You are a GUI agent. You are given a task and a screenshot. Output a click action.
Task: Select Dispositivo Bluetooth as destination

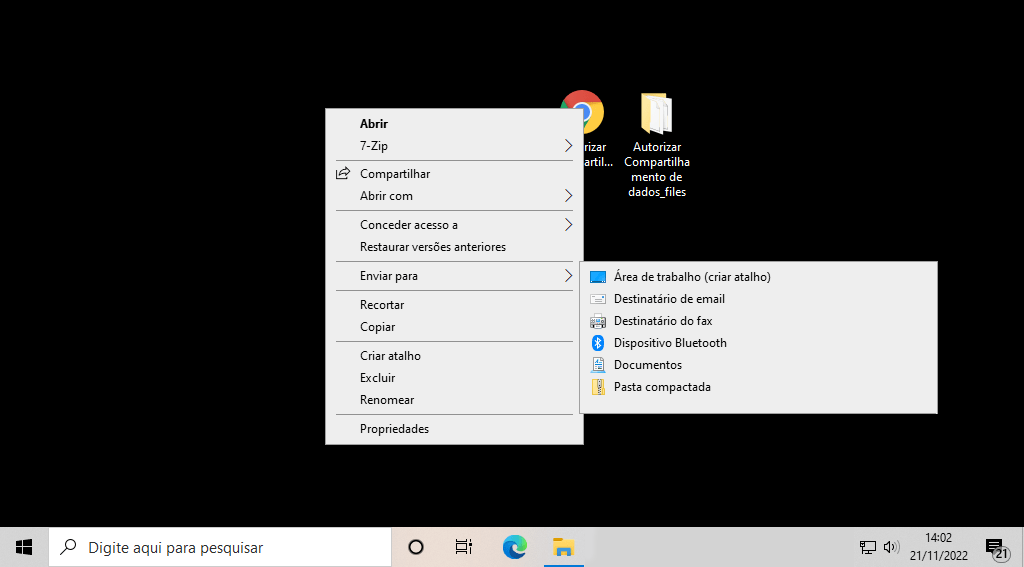coord(670,343)
